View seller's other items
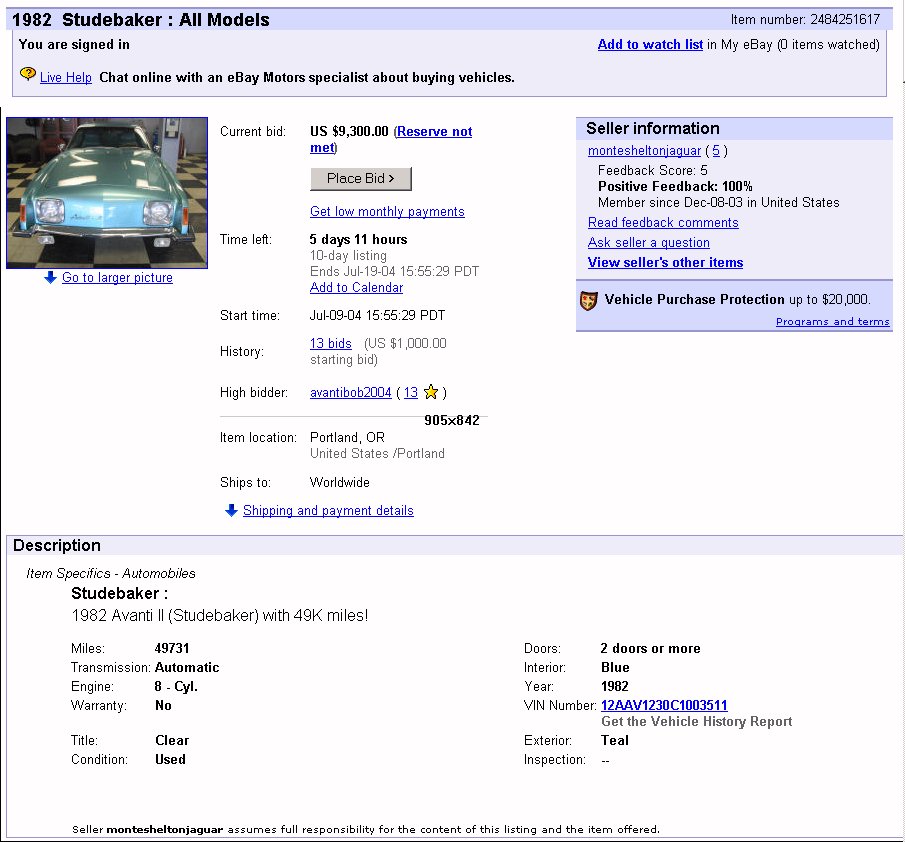 tap(665, 263)
